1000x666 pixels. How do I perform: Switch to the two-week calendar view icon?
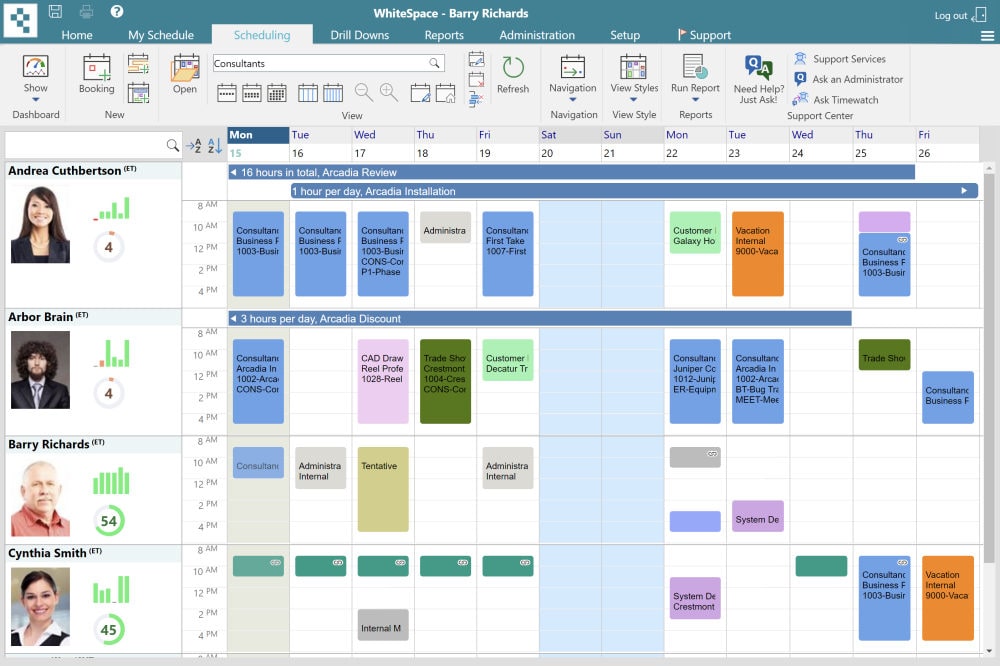[x=252, y=93]
